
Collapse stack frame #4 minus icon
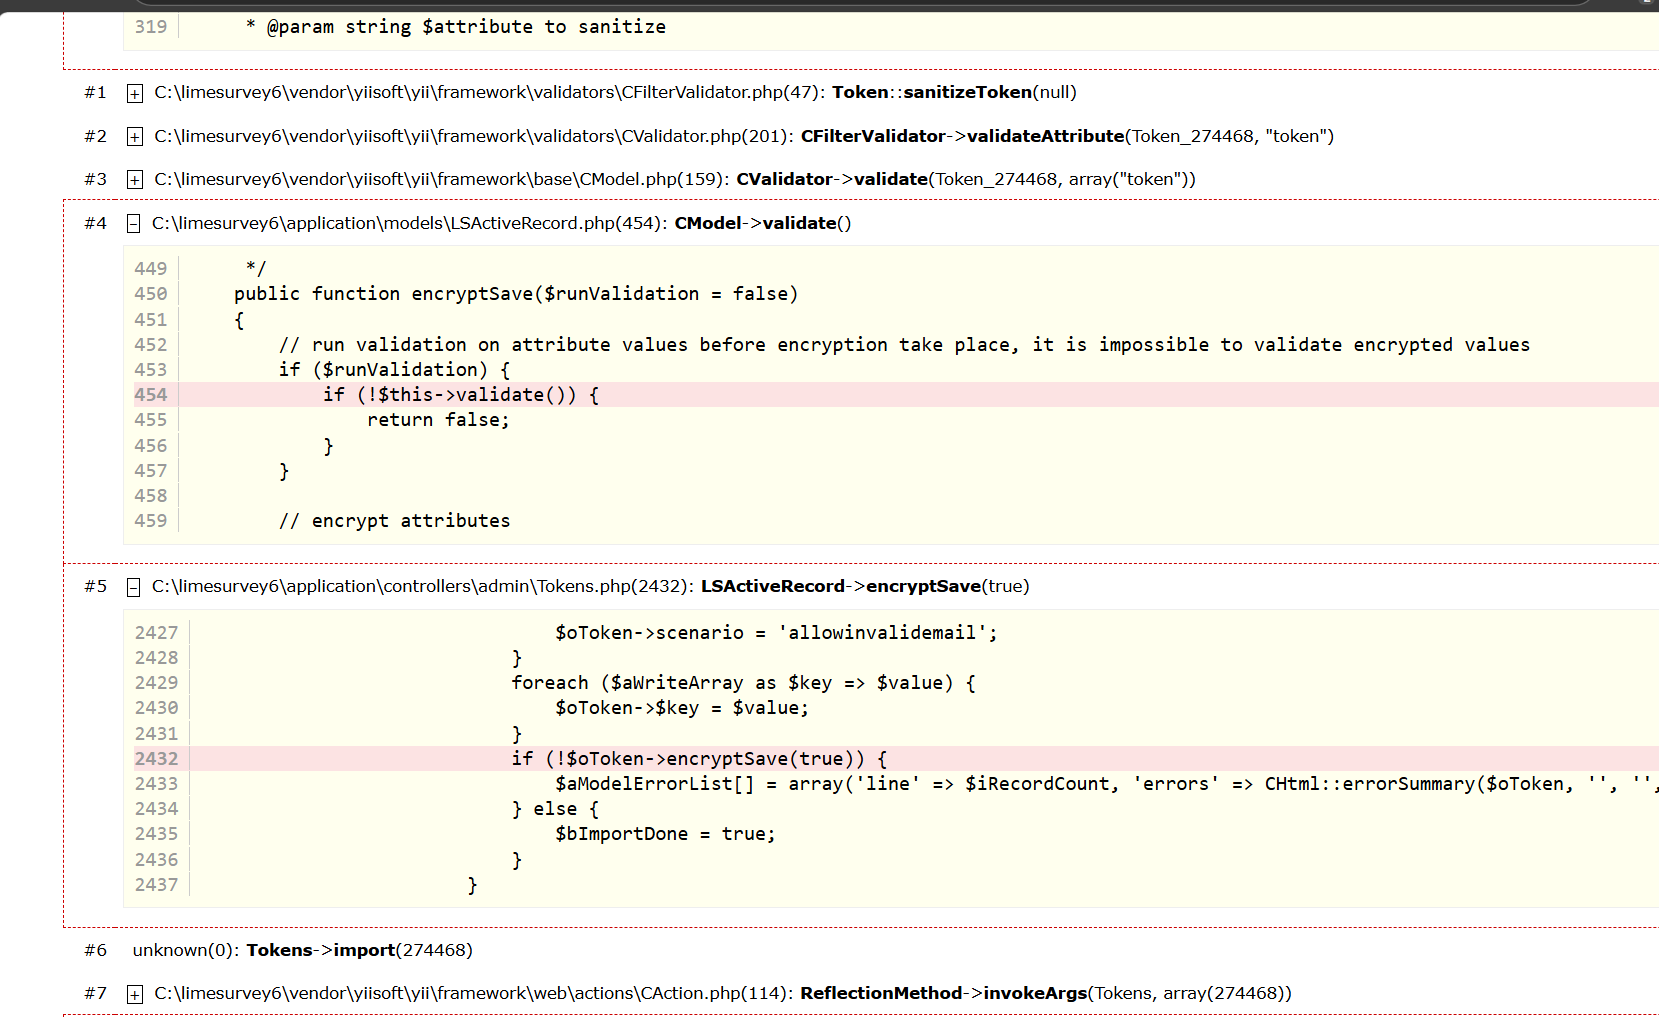133,224
